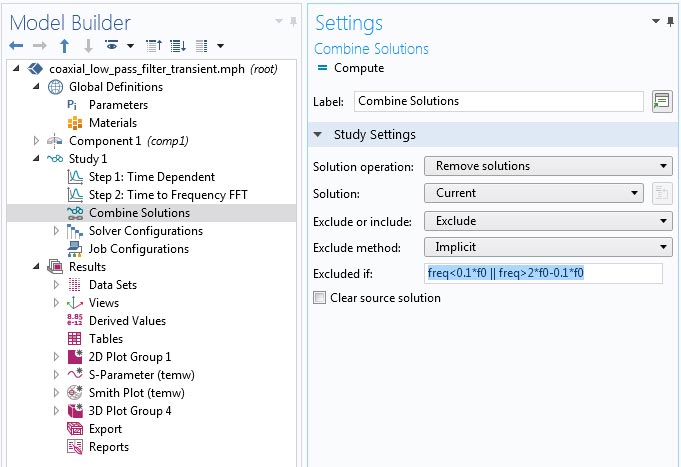Click the label options icon beside Label field
Image resolution: width=681 pixels, height=467 pixels.
click(x=660, y=101)
